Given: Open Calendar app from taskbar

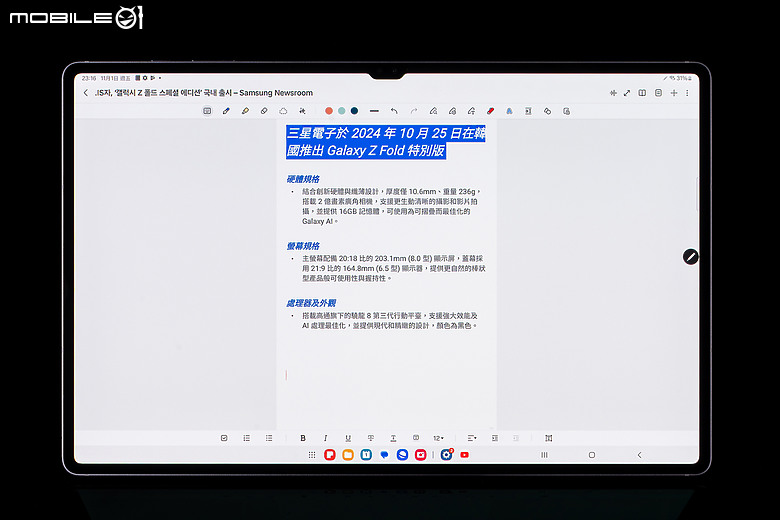Looking at the screenshot, I should coord(366,455).
